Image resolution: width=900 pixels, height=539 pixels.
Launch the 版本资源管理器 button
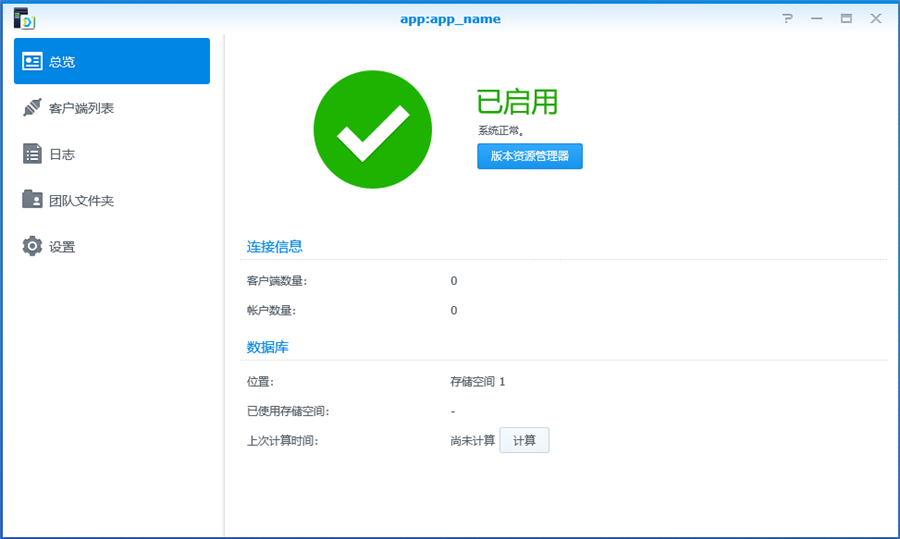point(529,156)
